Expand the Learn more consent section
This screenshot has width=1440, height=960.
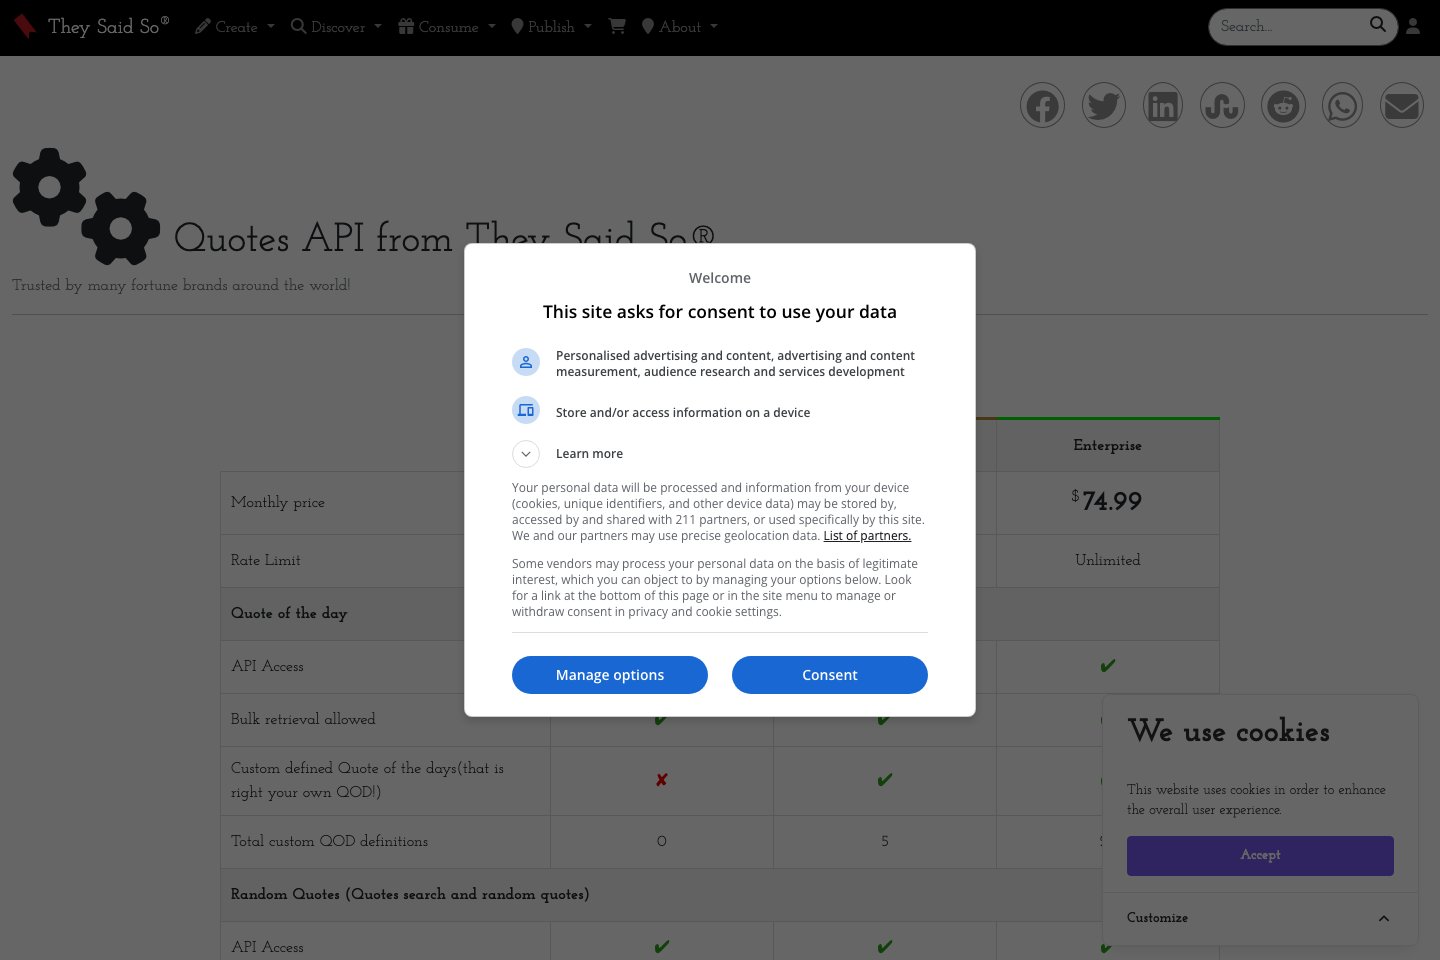526,454
